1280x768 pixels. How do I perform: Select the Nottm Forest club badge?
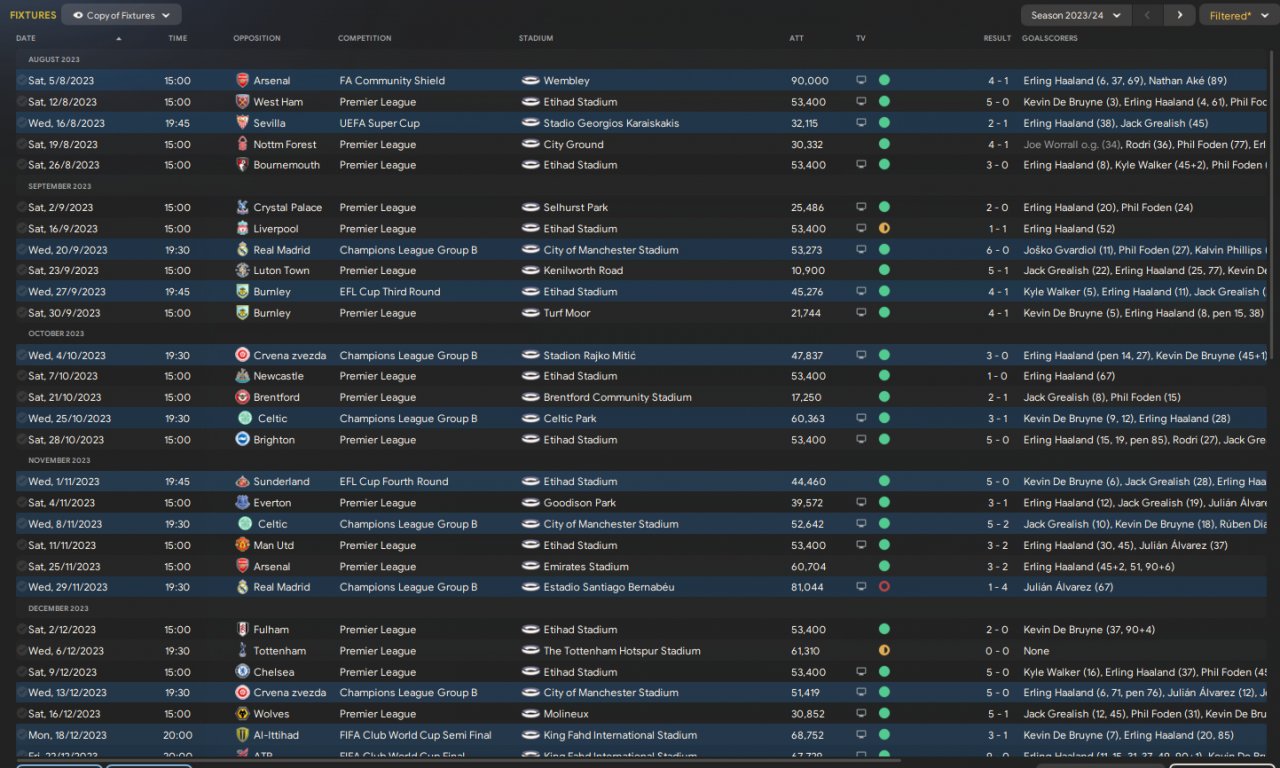pyautogui.click(x=242, y=144)
